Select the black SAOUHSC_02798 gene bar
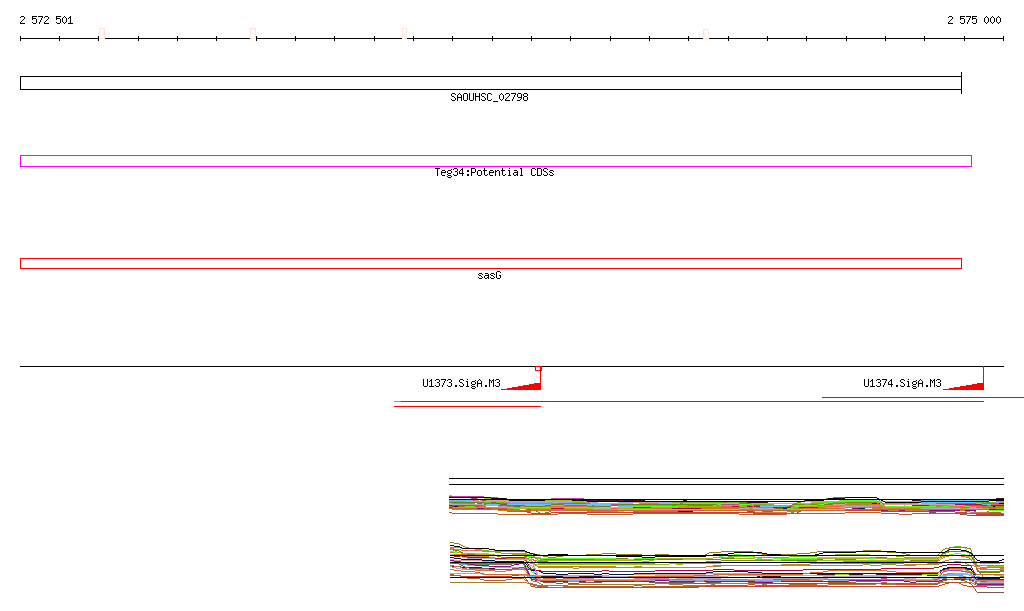Screen dimensions: 1024x611 click(x=490, y=83)
